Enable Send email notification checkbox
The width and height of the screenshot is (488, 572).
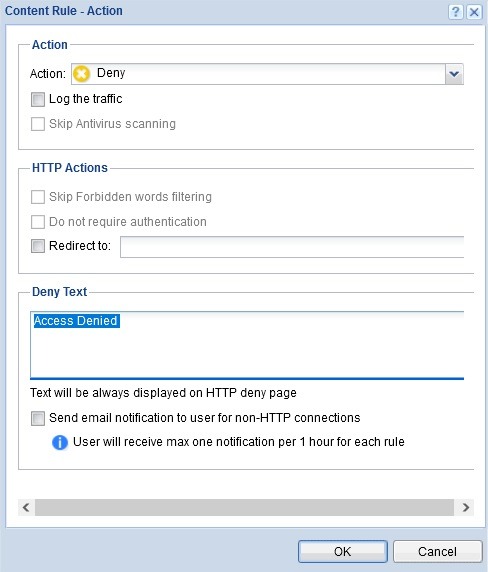pyautogui.click(x=38, y=418)
